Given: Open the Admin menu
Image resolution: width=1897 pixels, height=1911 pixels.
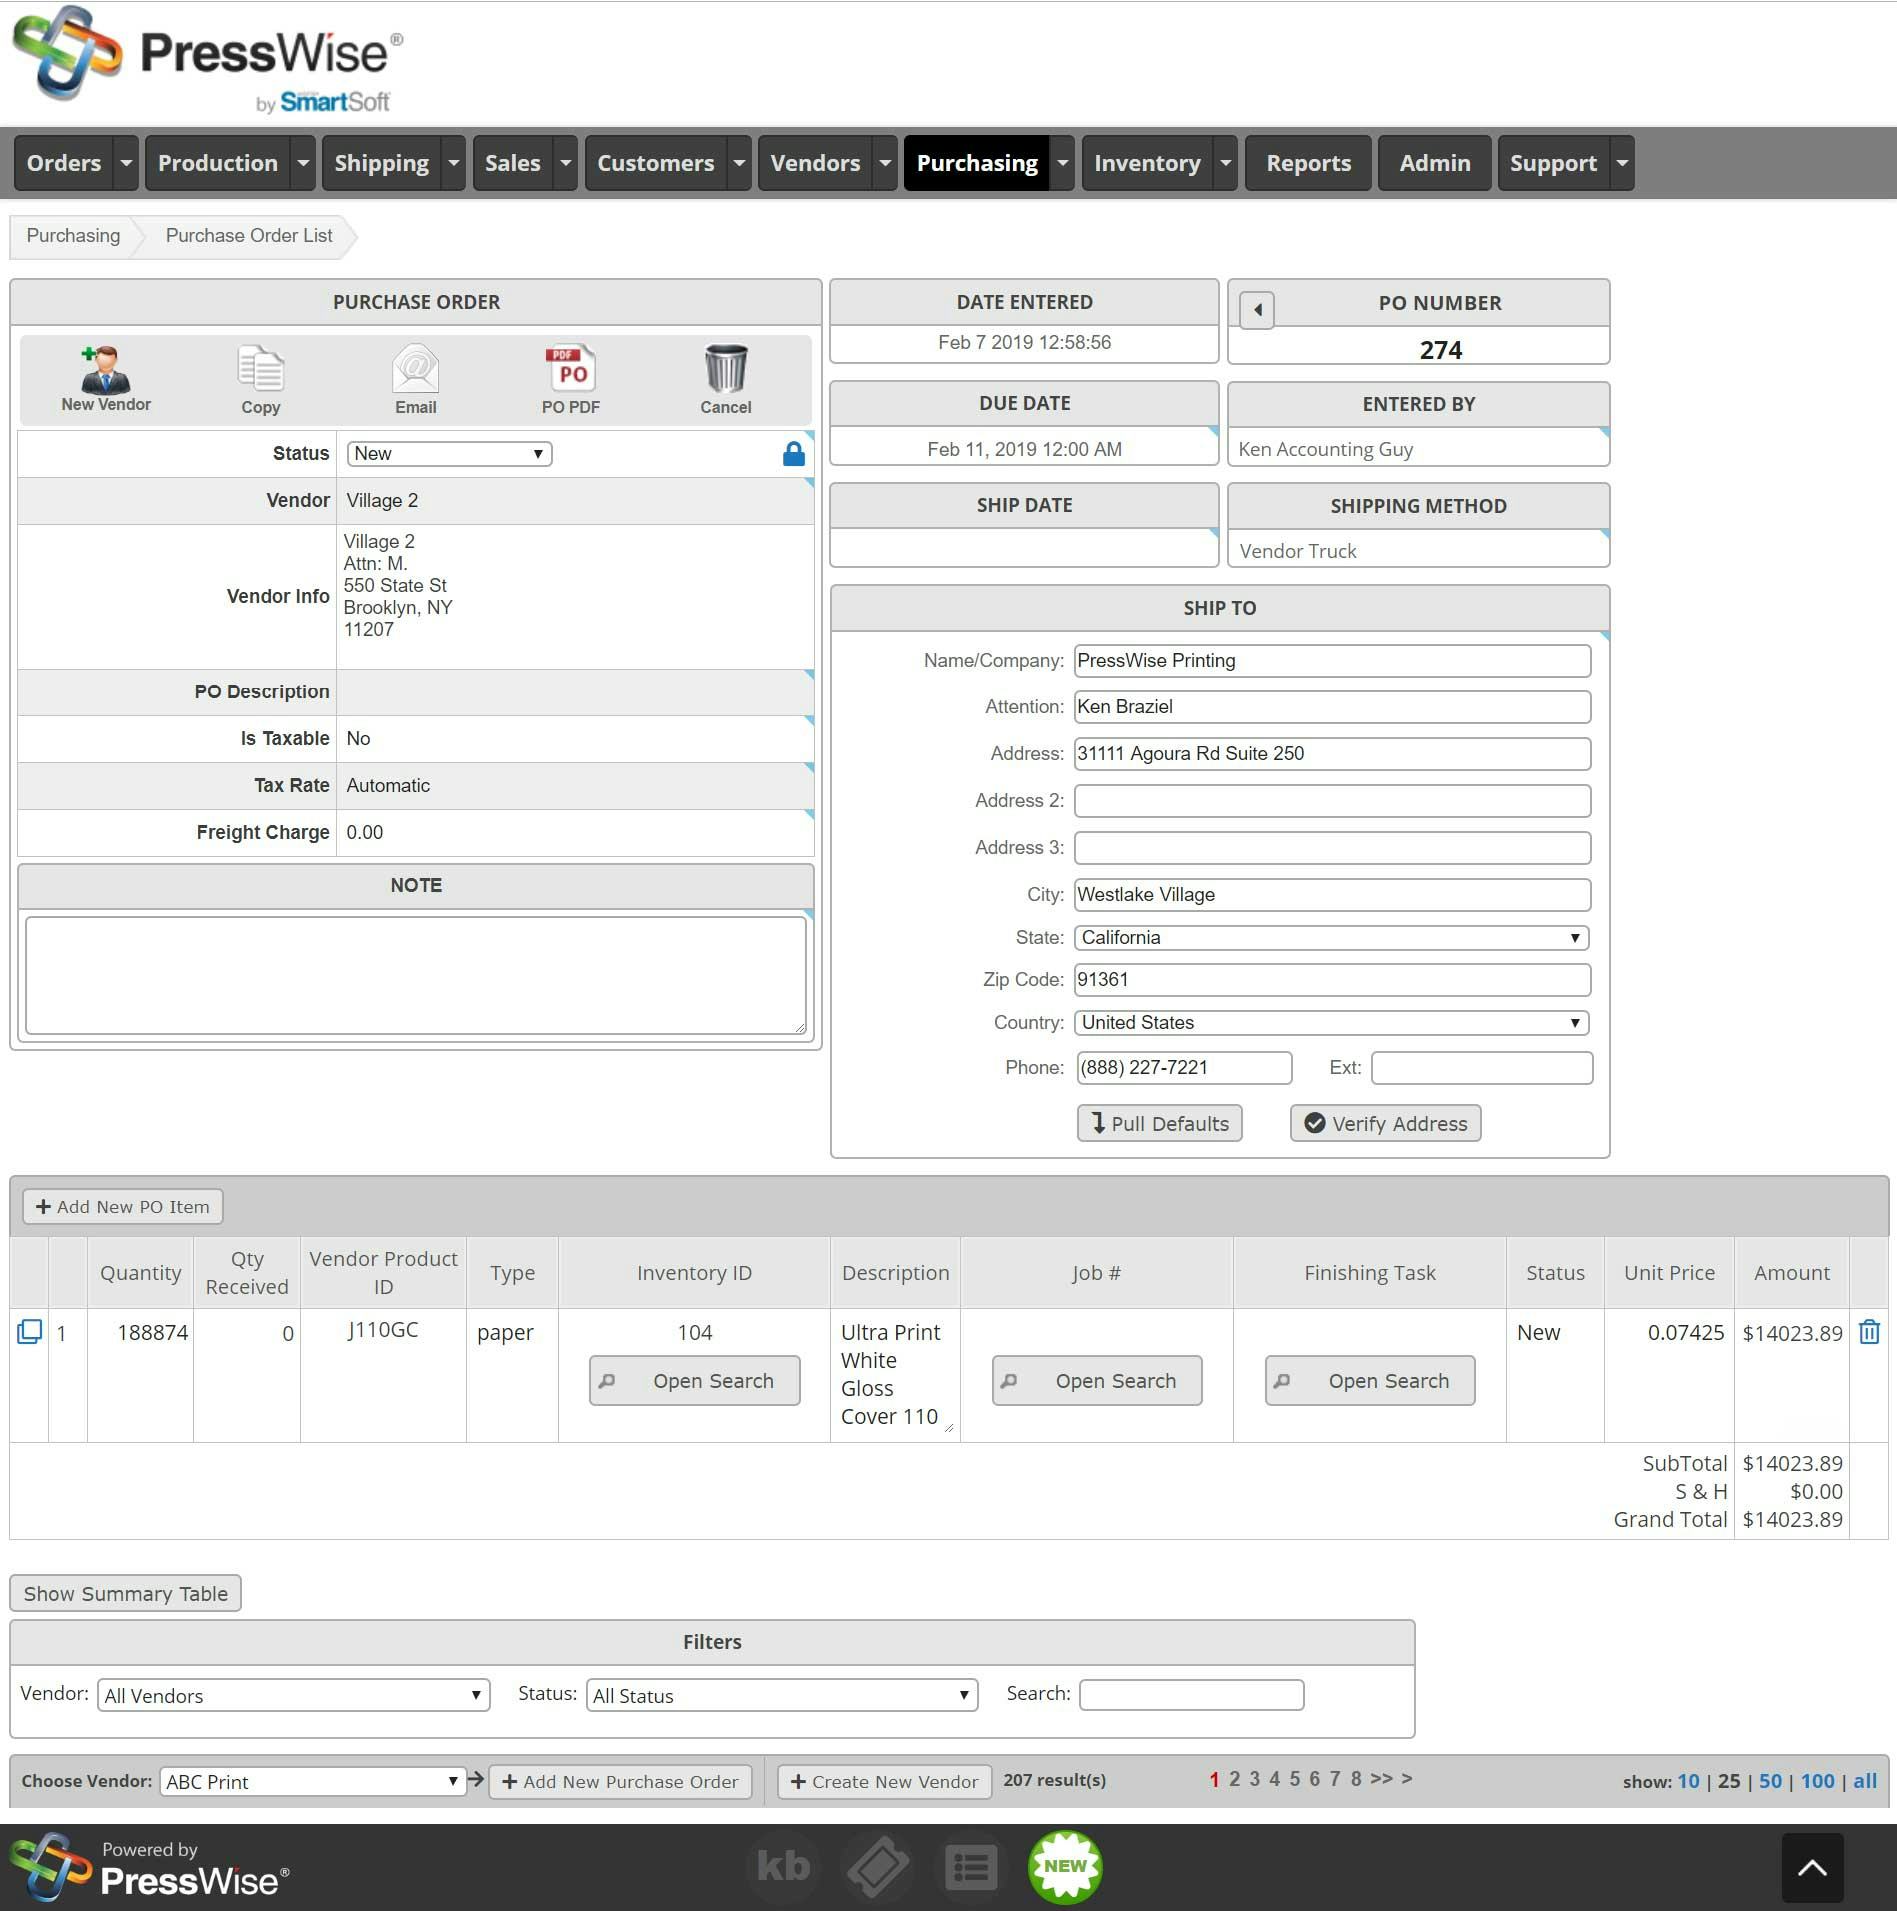Looking at the screenshot, I should click(x=1435, y=163).
